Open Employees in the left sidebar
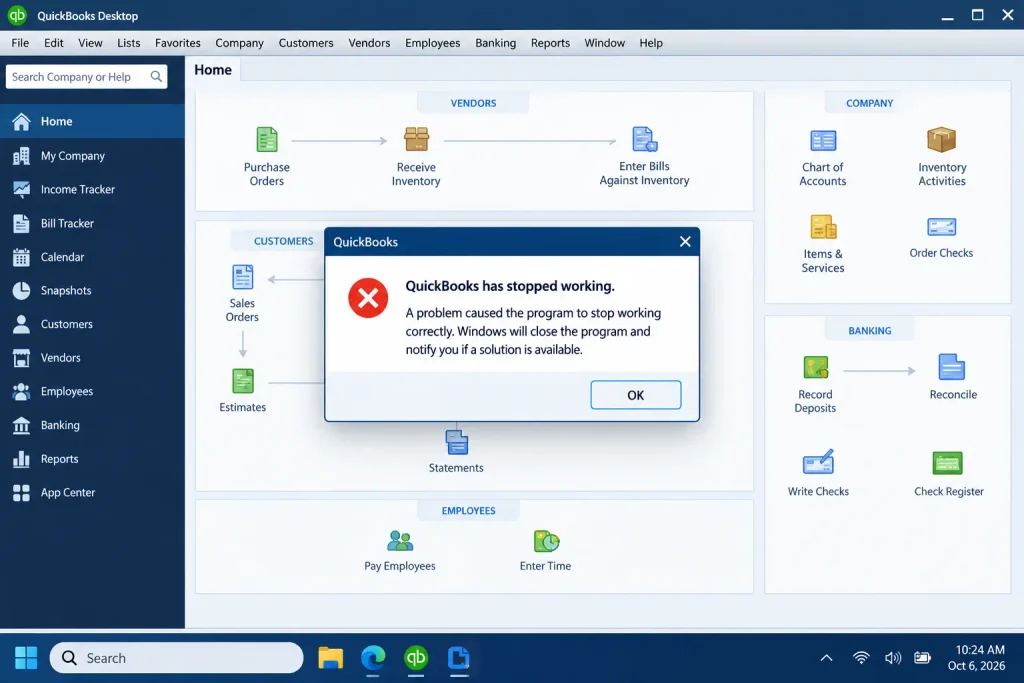 (92, 391)
